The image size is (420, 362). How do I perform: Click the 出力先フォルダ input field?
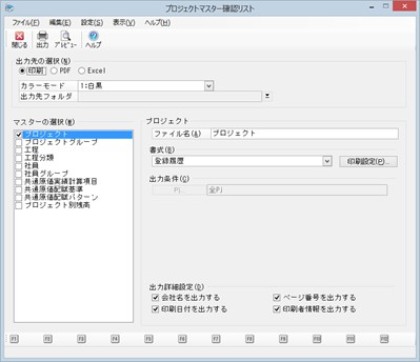(x=170, y=96)
